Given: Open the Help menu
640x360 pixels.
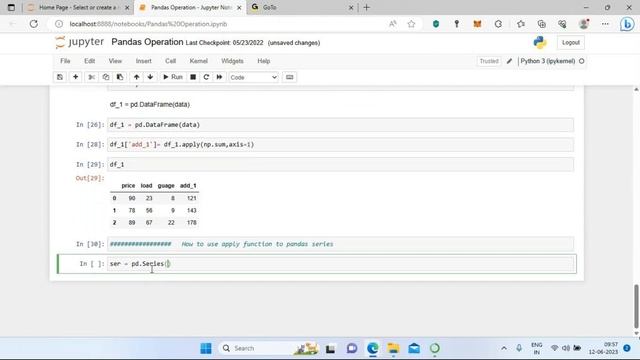Looking at the screenshot, I should click(264, 61).
